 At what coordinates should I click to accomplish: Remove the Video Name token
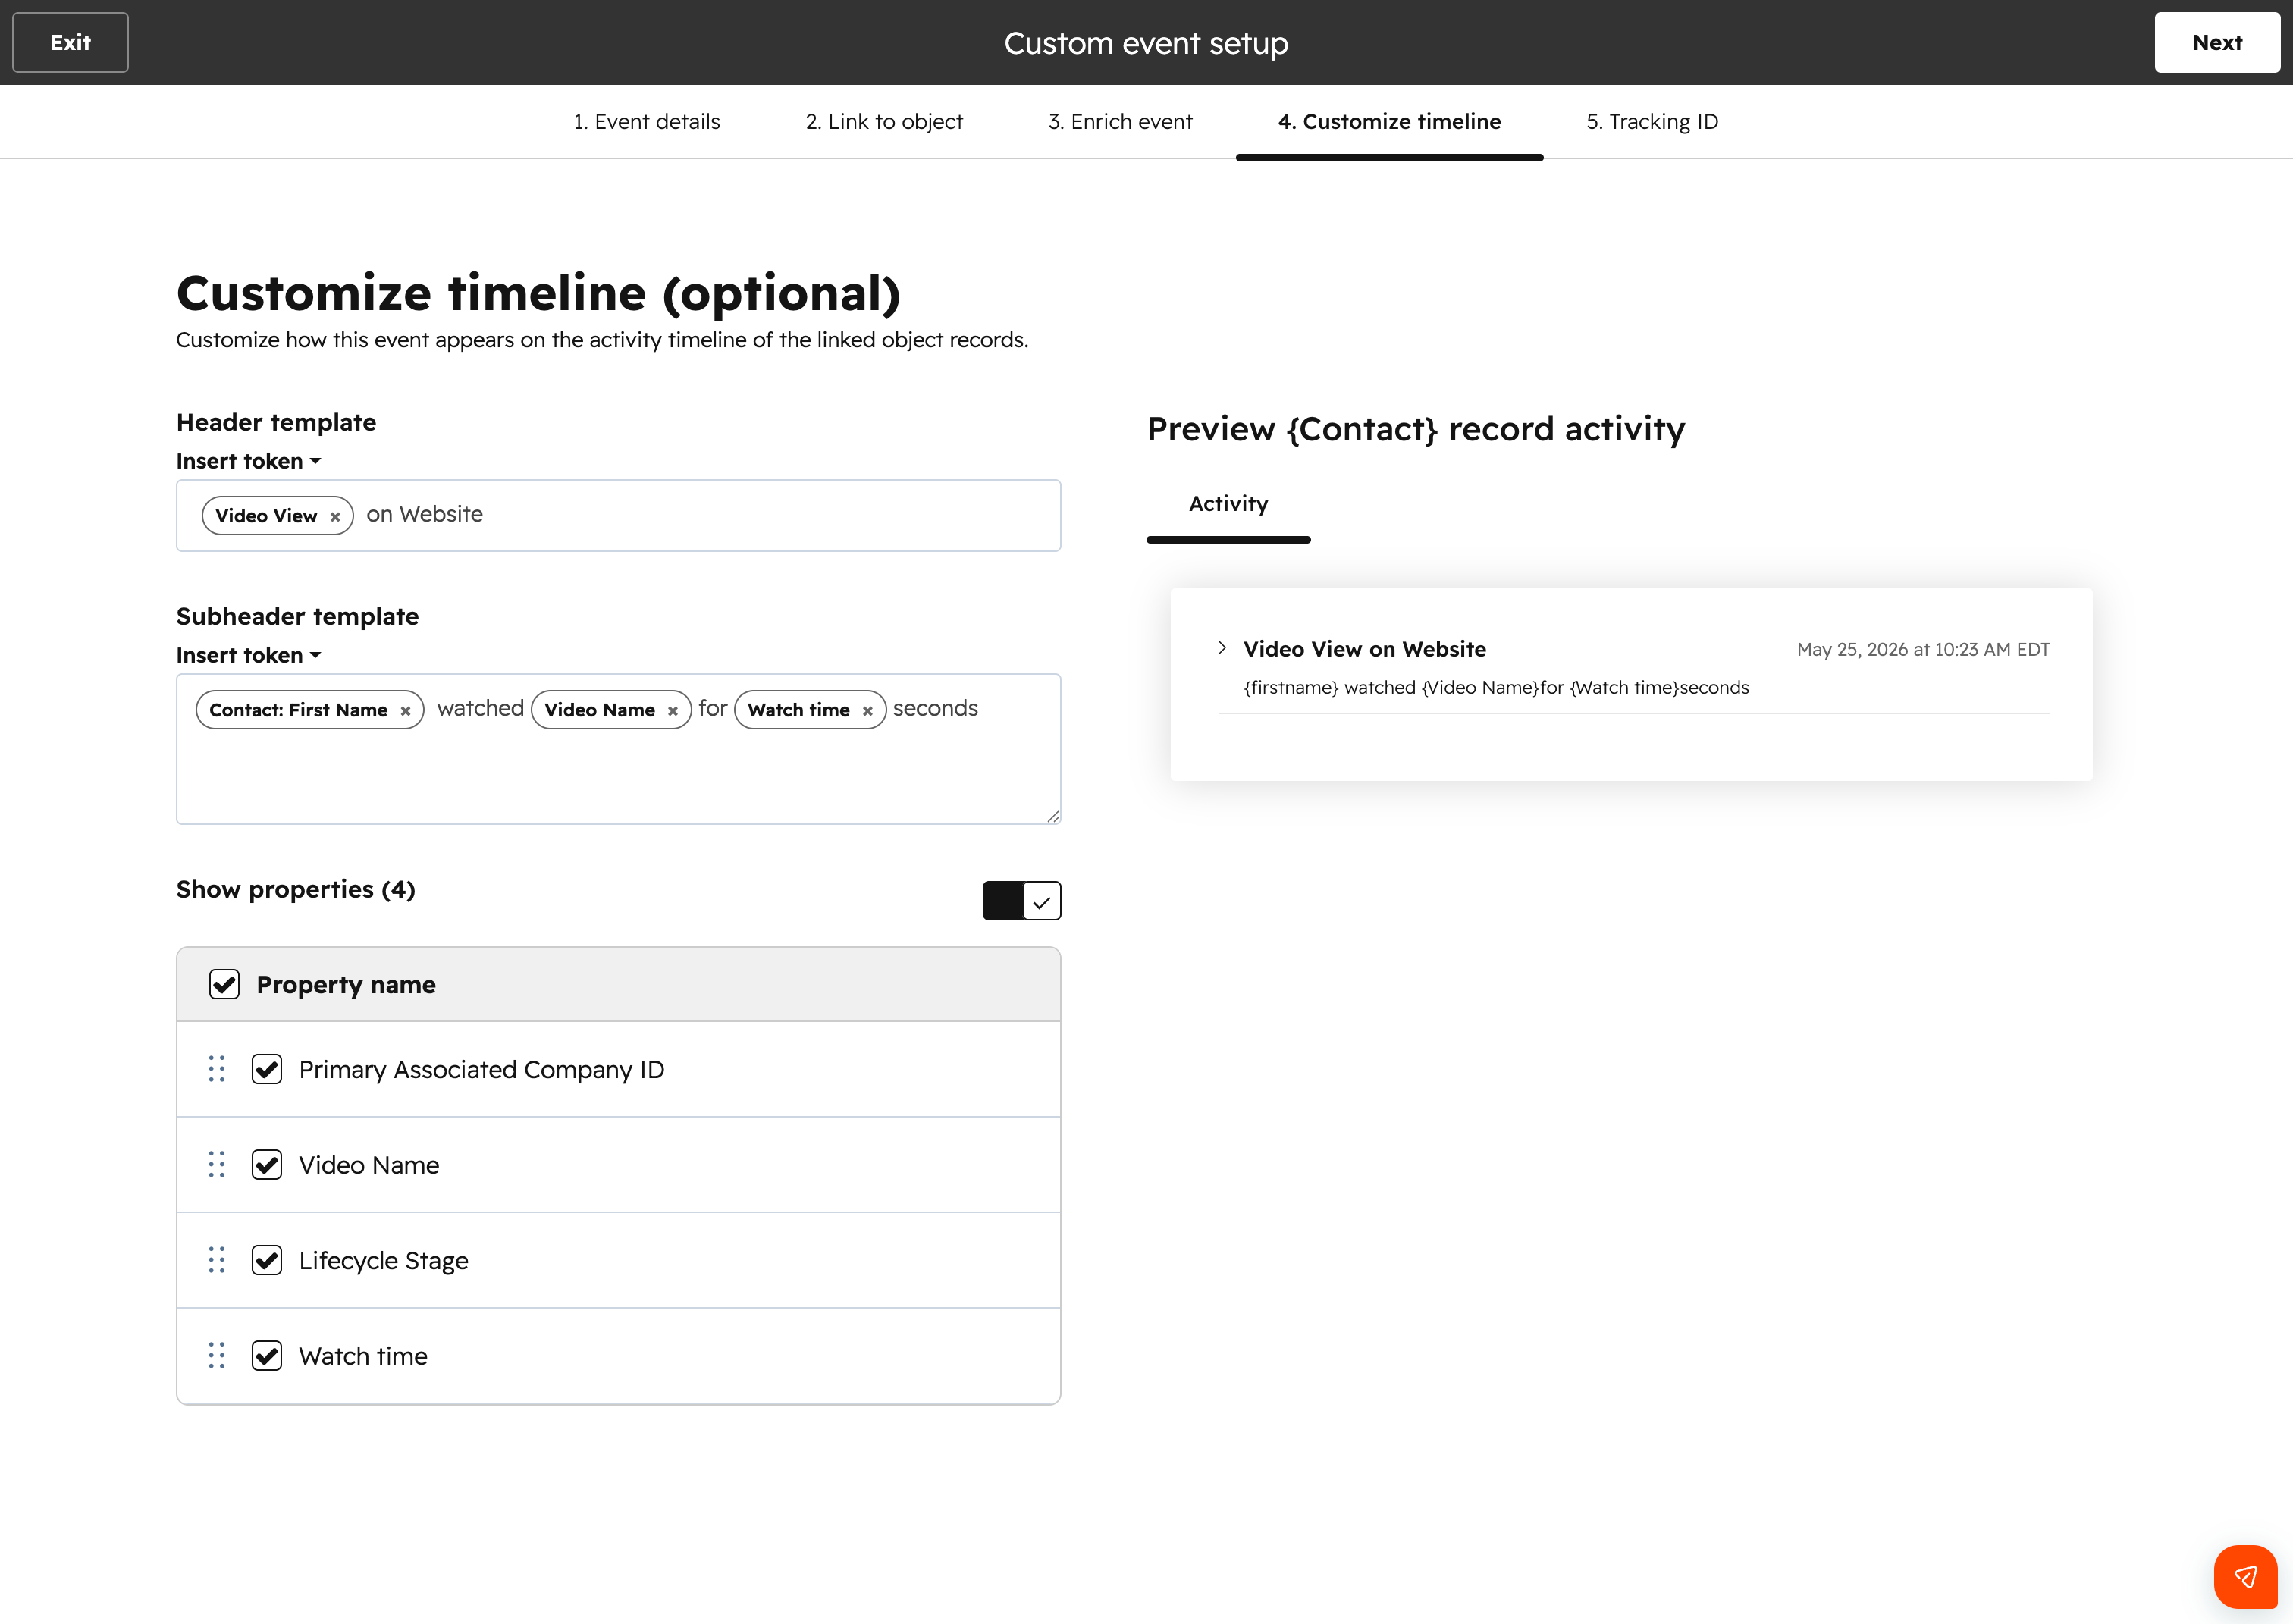[x=673, y=711]
